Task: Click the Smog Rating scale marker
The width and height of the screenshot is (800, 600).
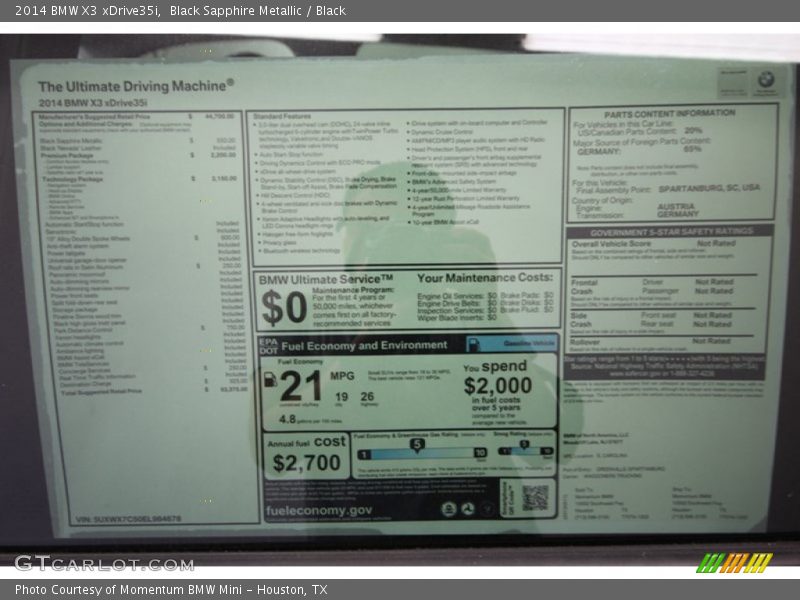Action: (526, 443)
